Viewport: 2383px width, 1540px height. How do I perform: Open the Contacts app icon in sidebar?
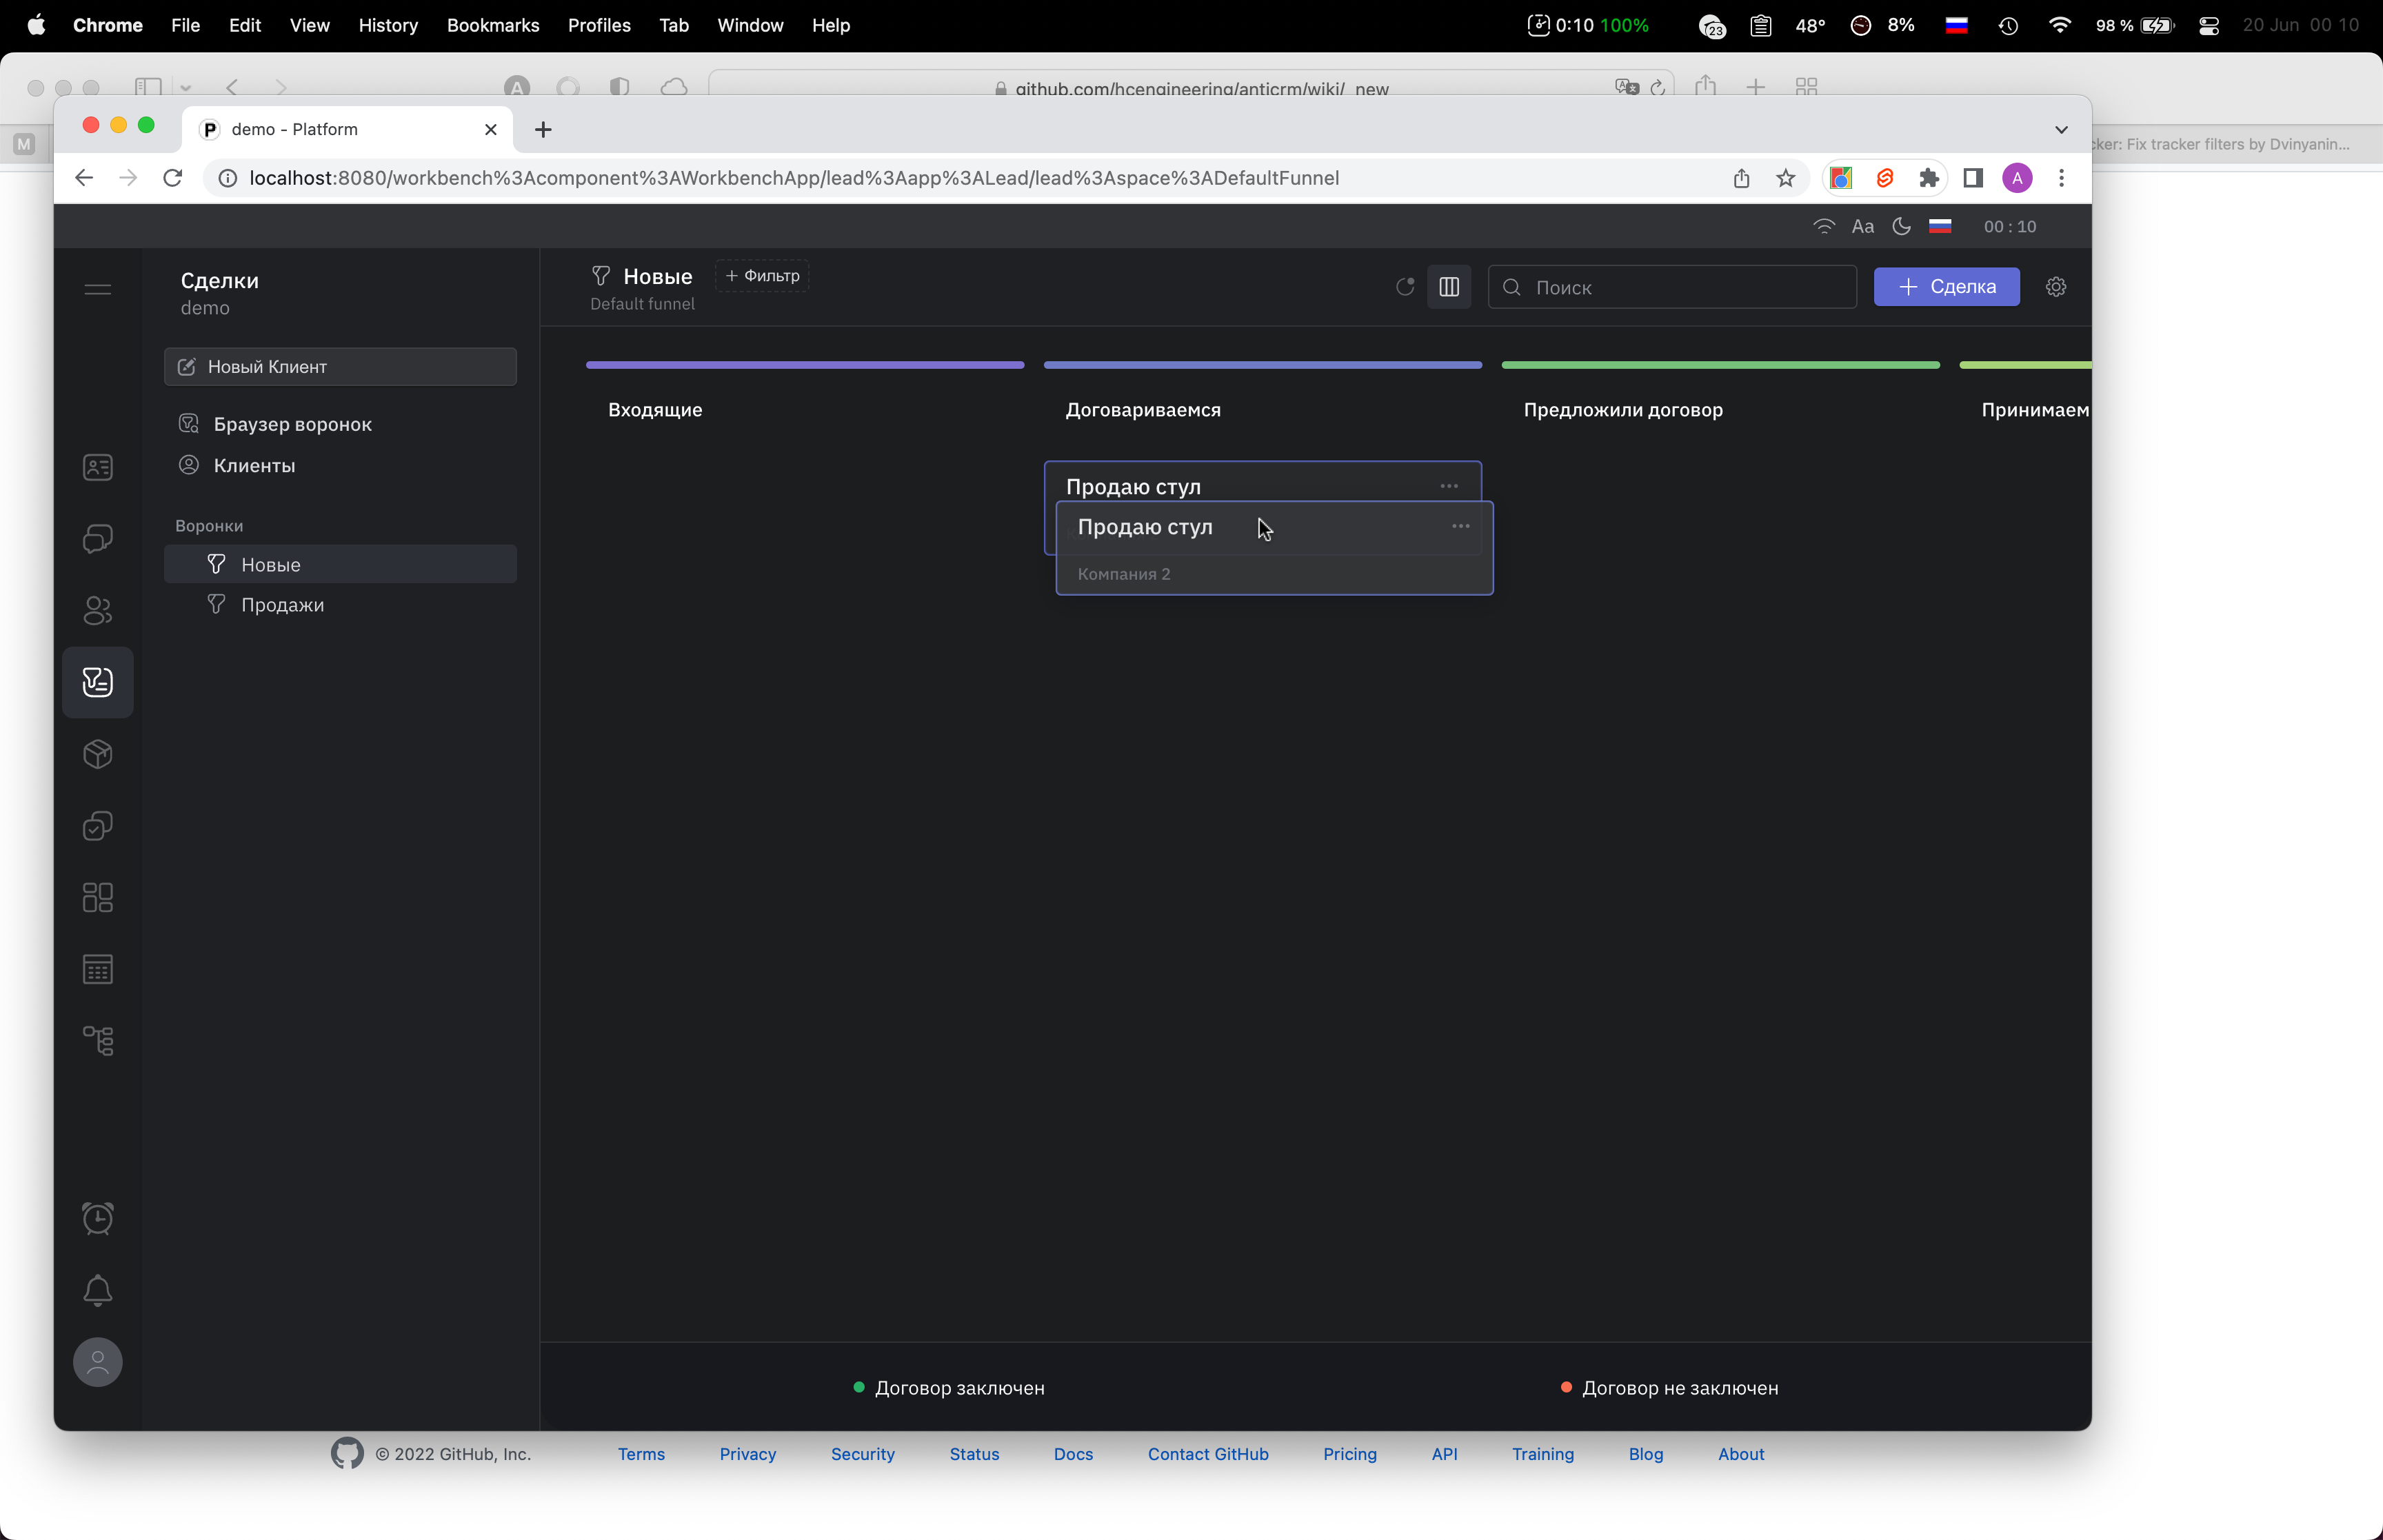[x=98, y=467]
